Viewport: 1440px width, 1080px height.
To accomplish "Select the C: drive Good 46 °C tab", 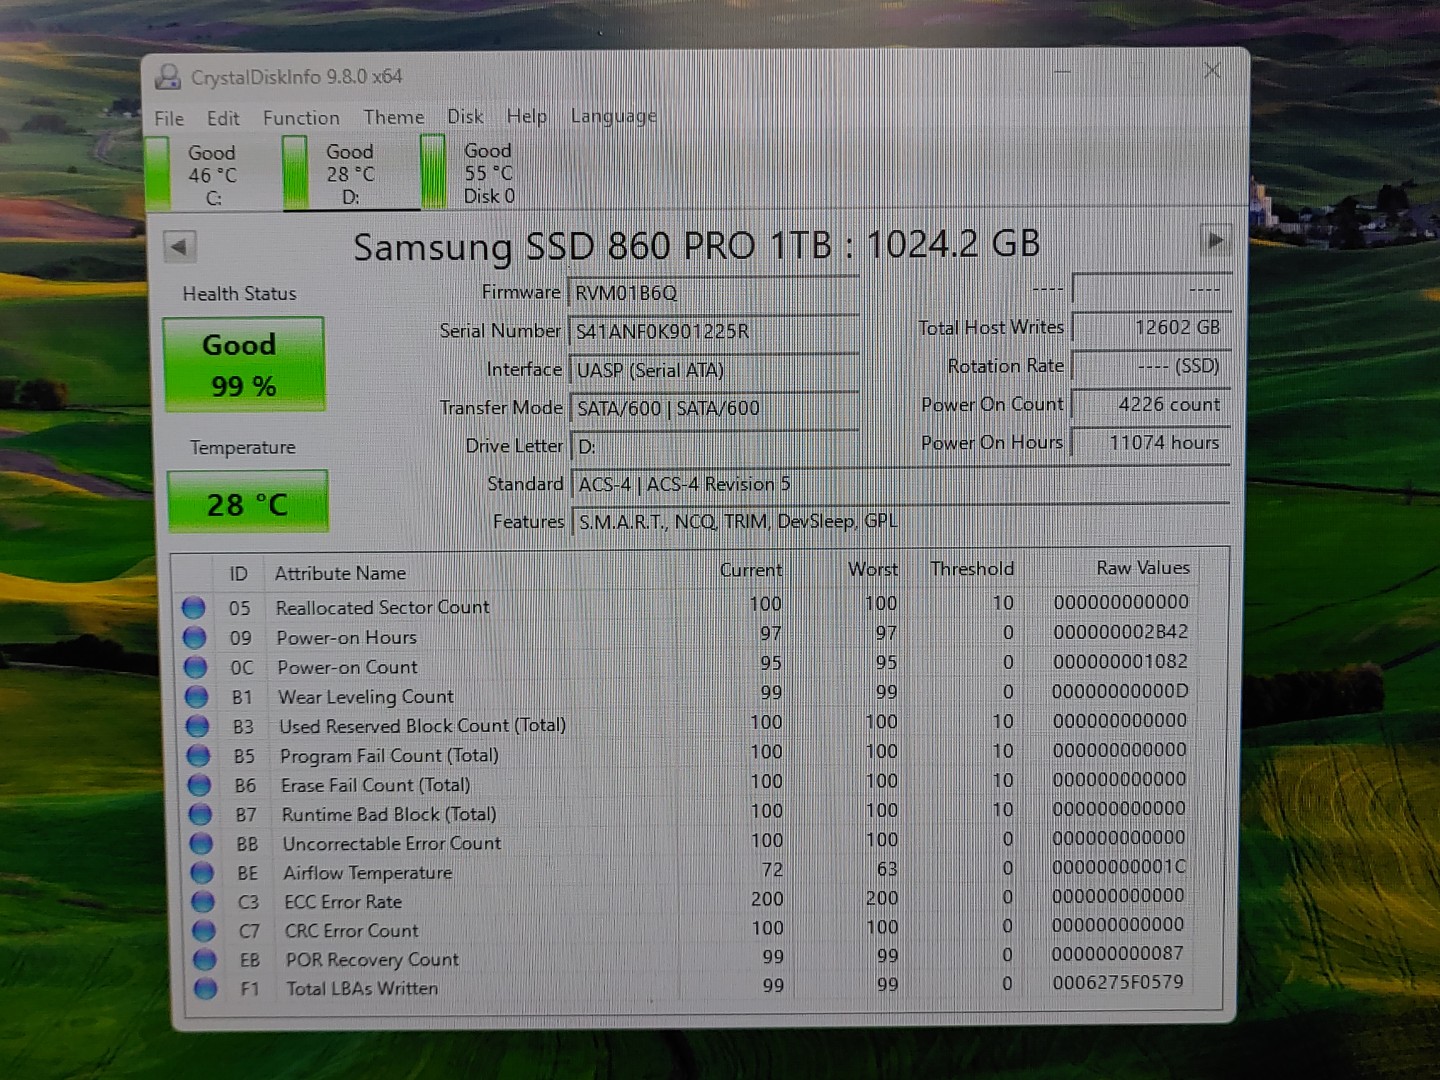I will point(201,175).
